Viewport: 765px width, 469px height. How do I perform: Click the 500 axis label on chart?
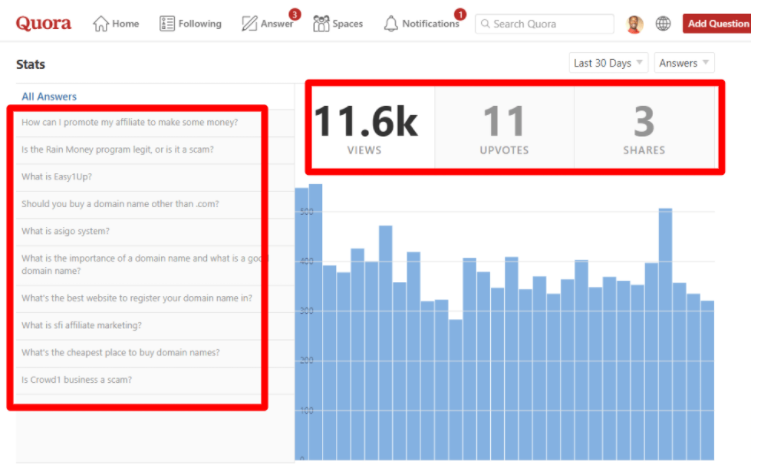tap(307, 212)
